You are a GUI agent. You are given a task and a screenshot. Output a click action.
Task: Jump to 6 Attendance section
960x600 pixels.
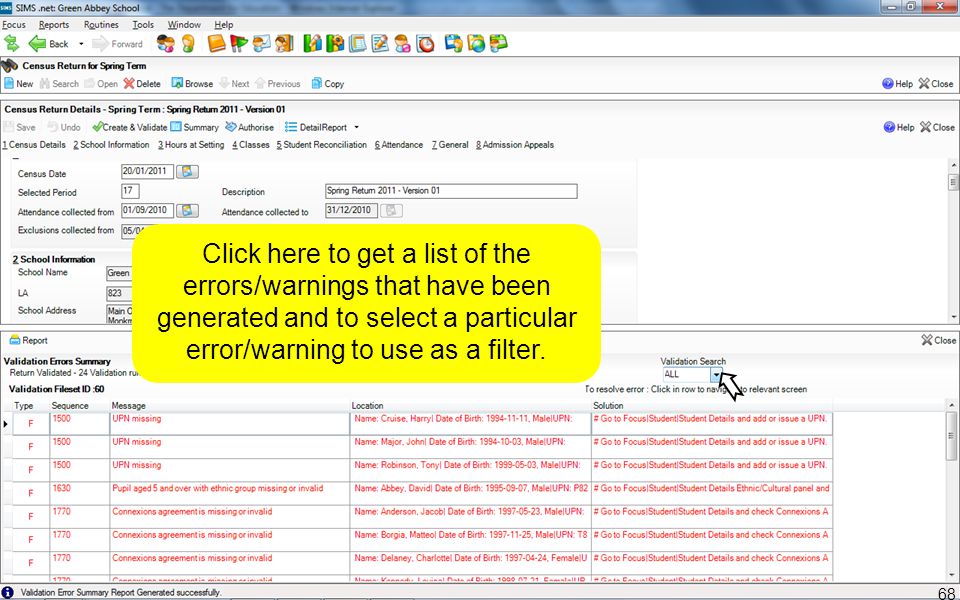point(399,145)
